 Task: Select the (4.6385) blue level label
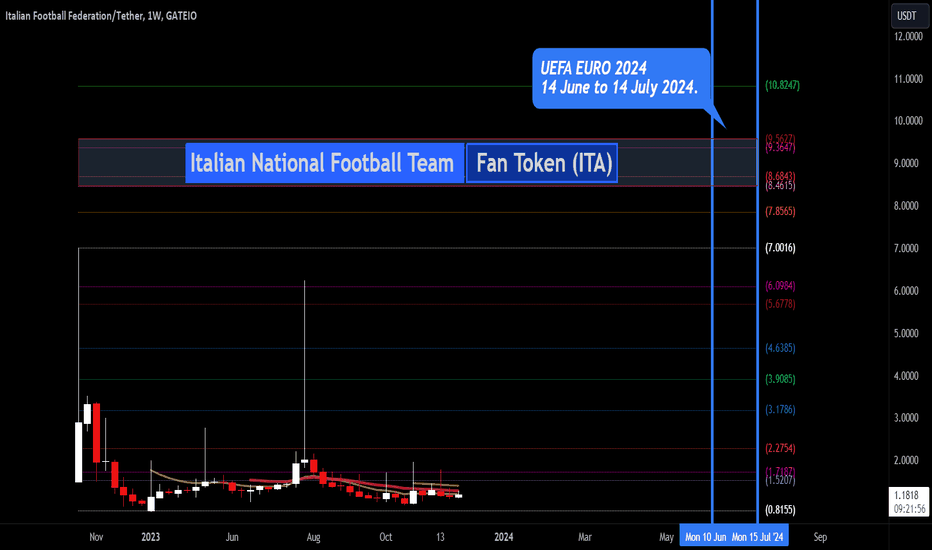point(780,348)
